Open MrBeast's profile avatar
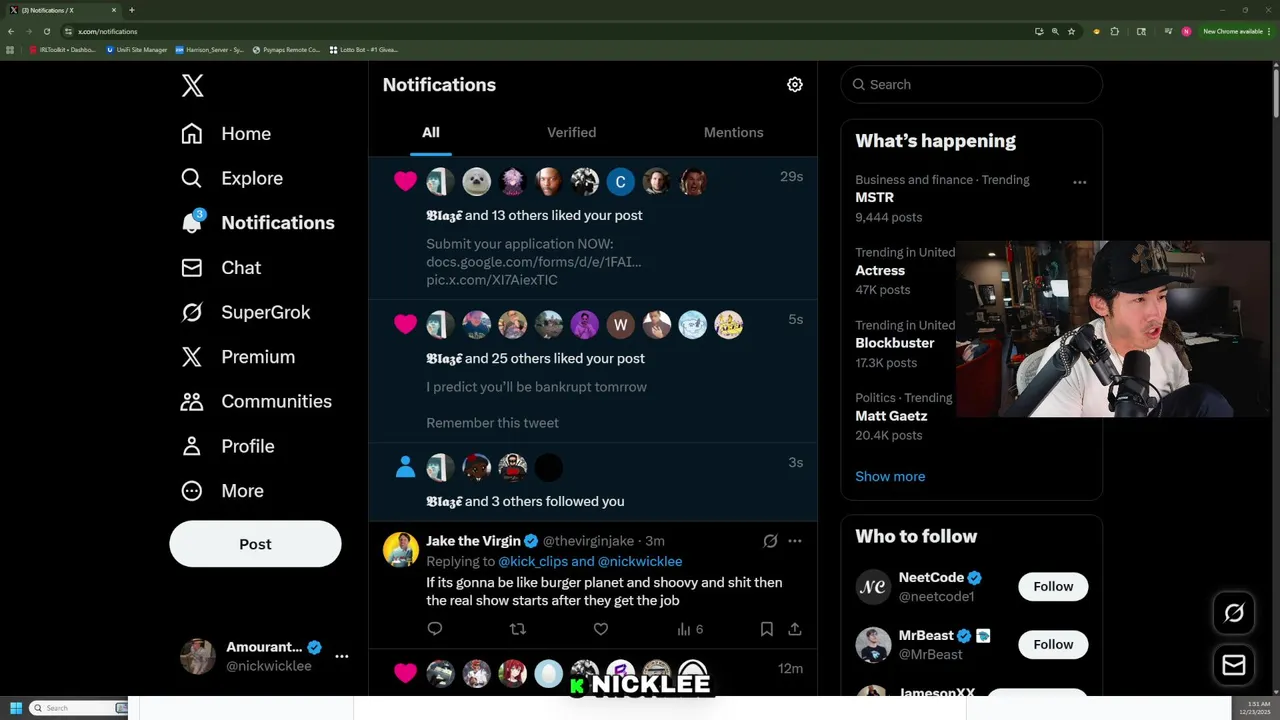This screenshot has width=1280, height=720. tap(873, 645)
